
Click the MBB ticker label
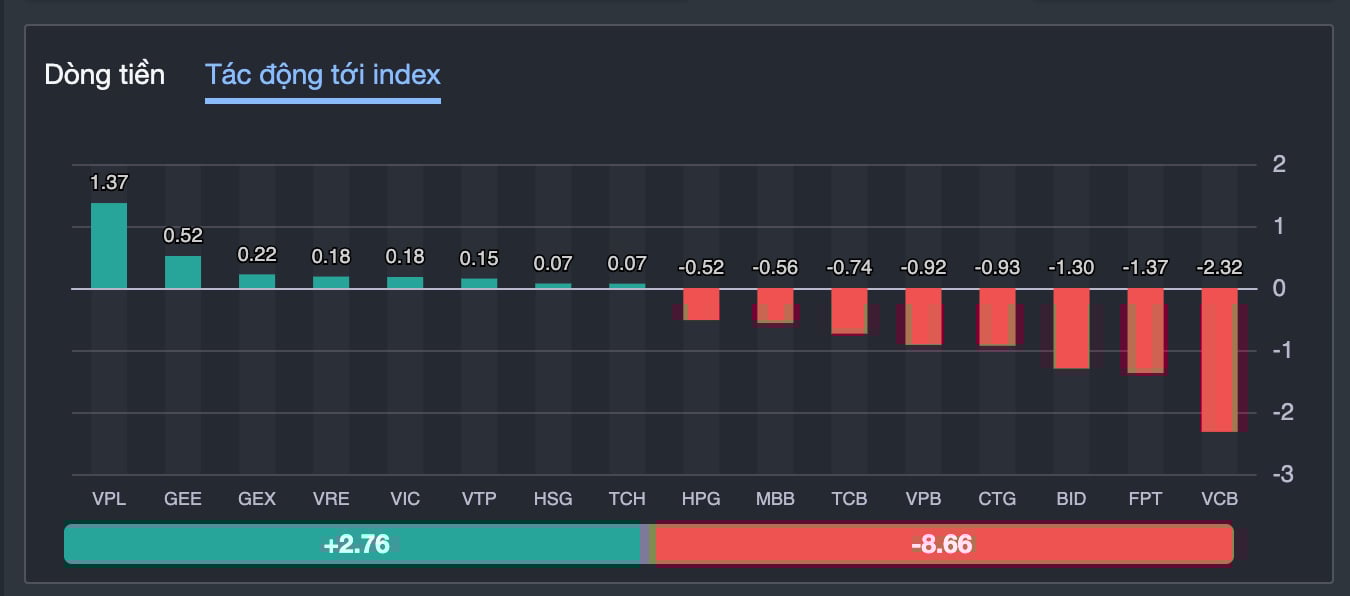(775, 498)
